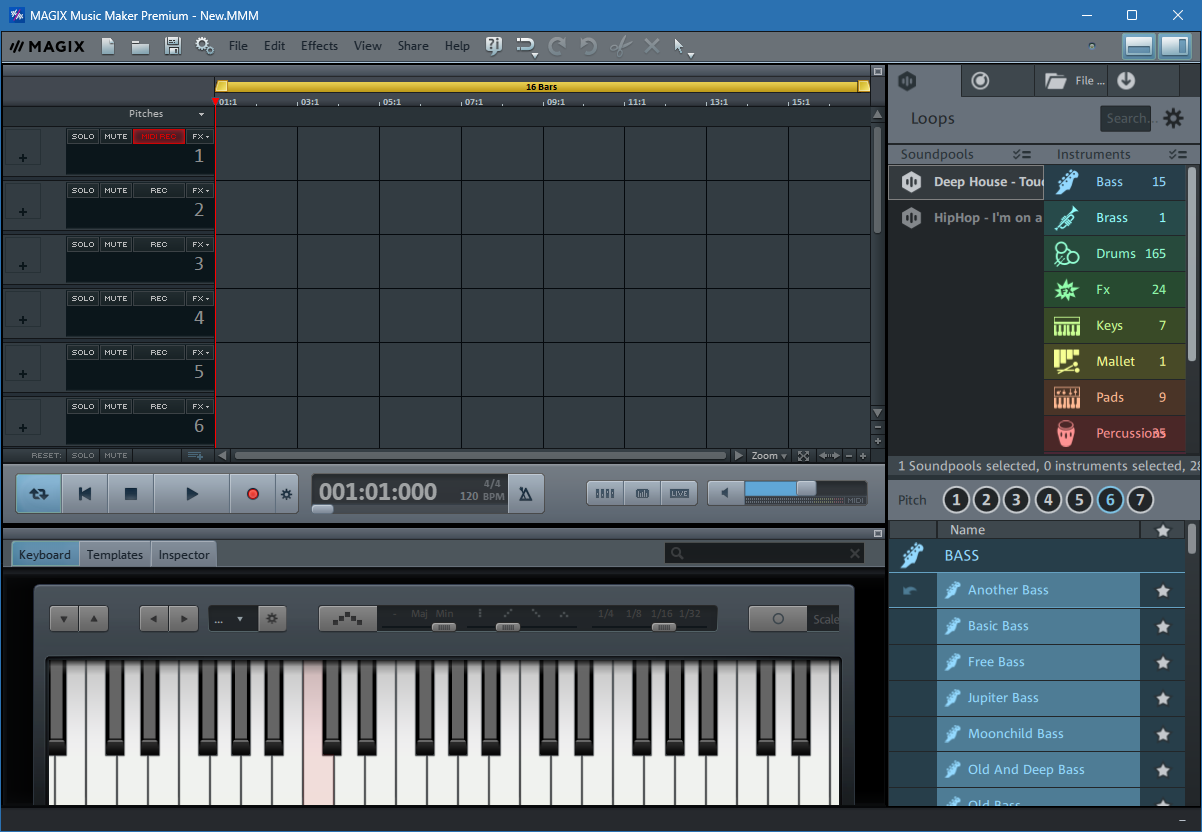Select the Drums instrument category

(1115, 254)
